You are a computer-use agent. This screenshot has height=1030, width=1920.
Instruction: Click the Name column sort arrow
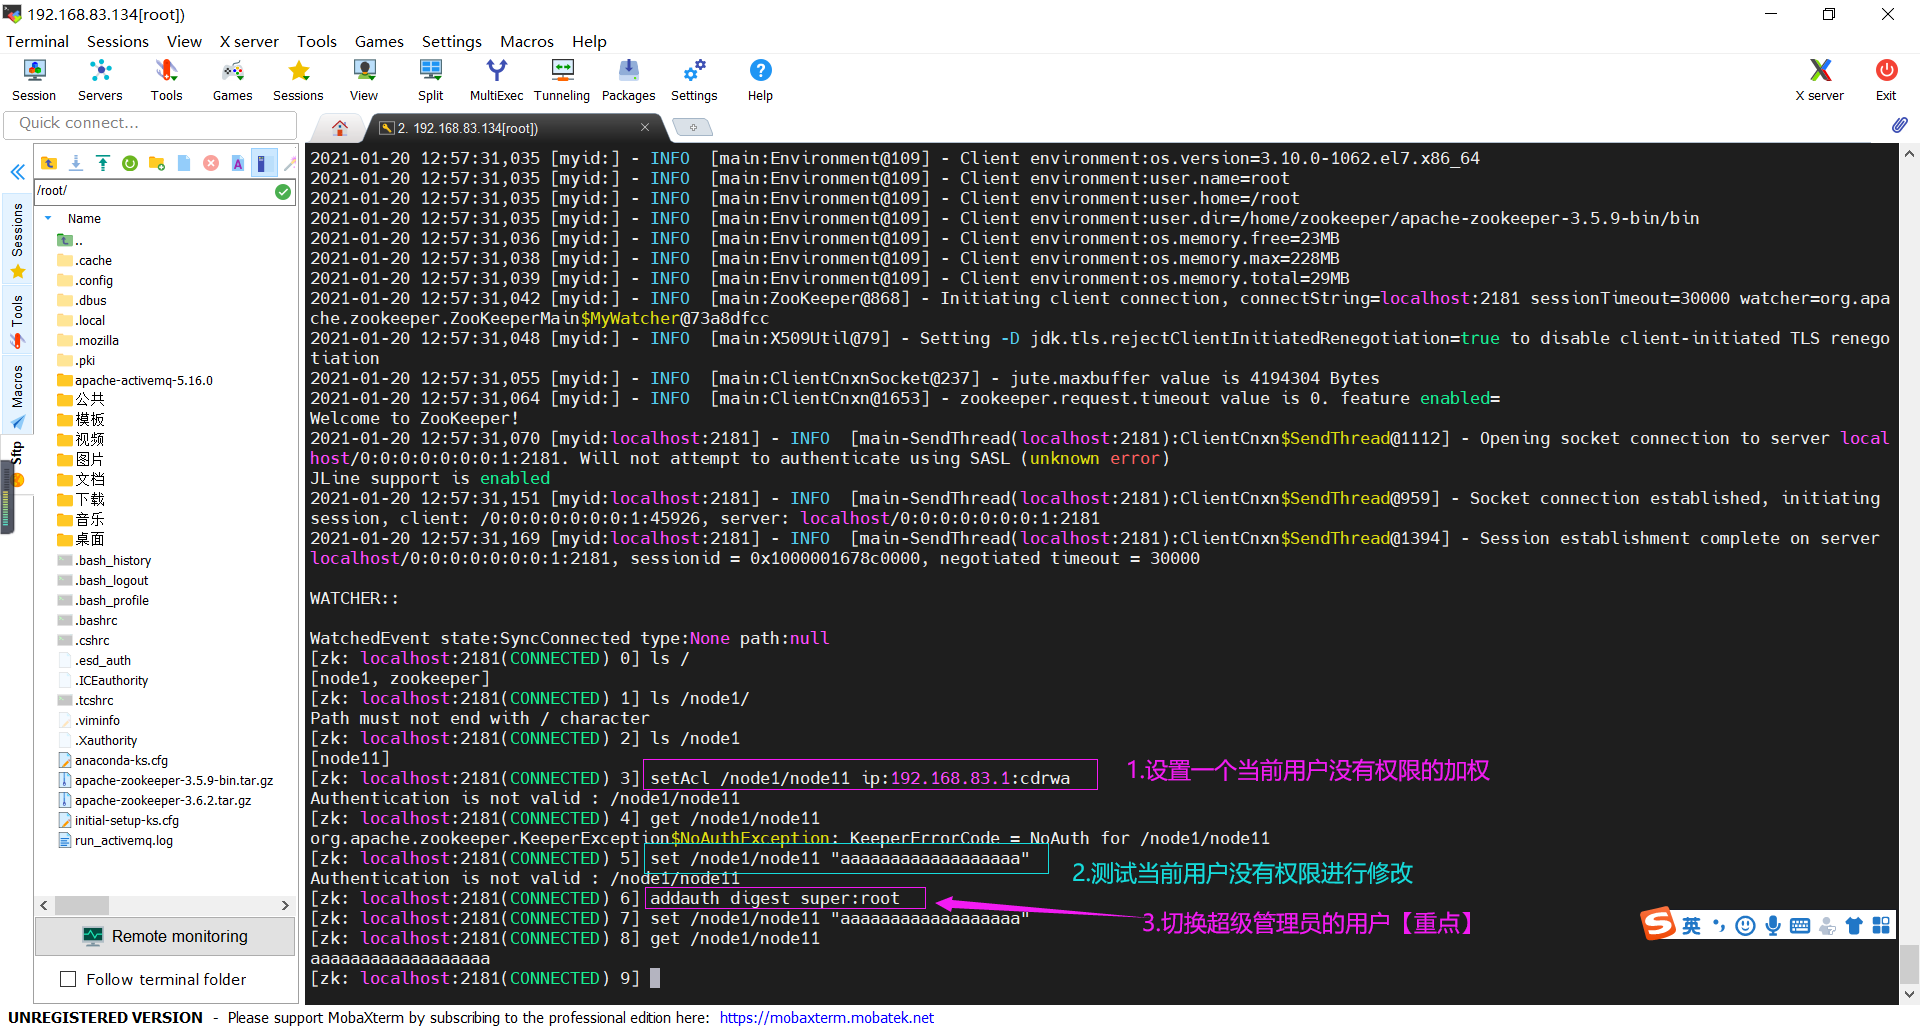coord(48,218)
